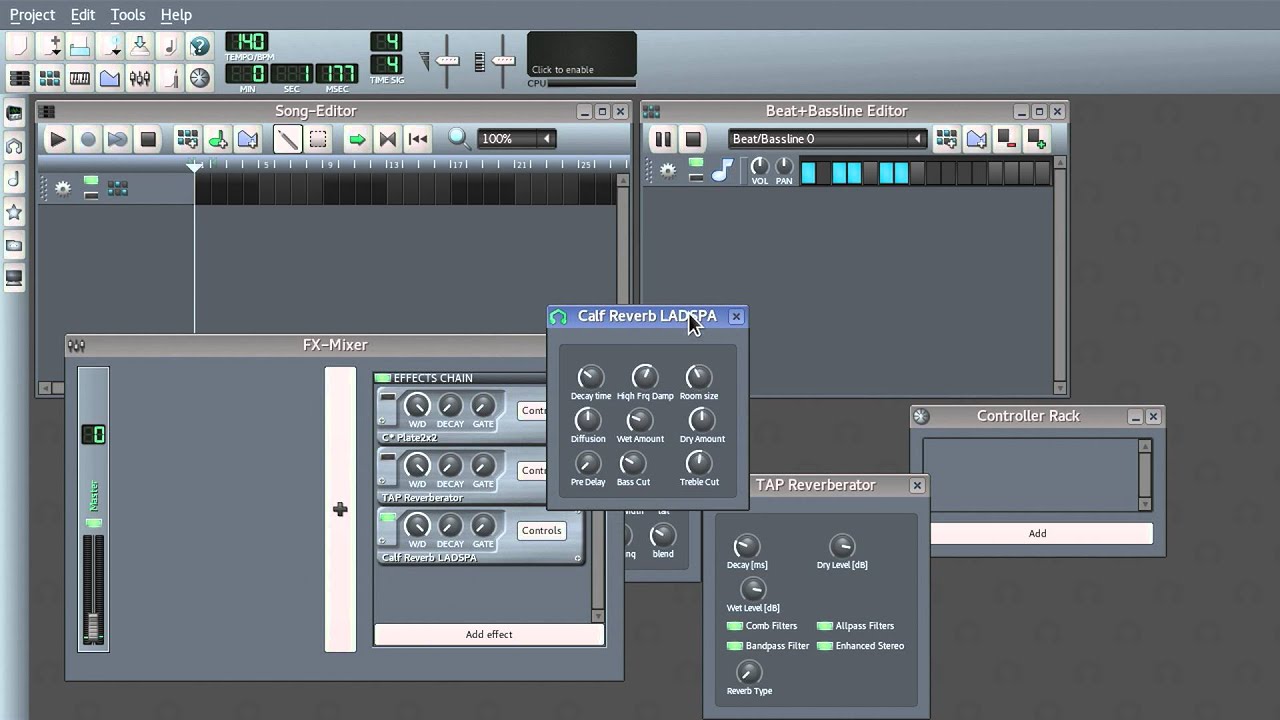
Task: Click the track PAN knob
Action: click(x=784, y=167)
